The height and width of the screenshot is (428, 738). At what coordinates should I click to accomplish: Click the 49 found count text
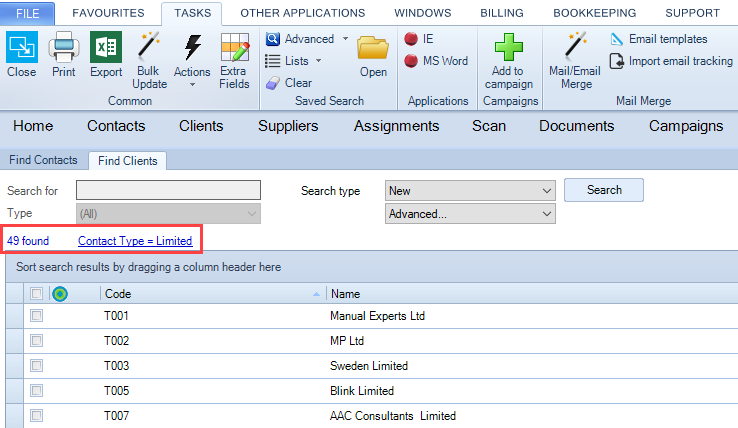coord(28,241)
